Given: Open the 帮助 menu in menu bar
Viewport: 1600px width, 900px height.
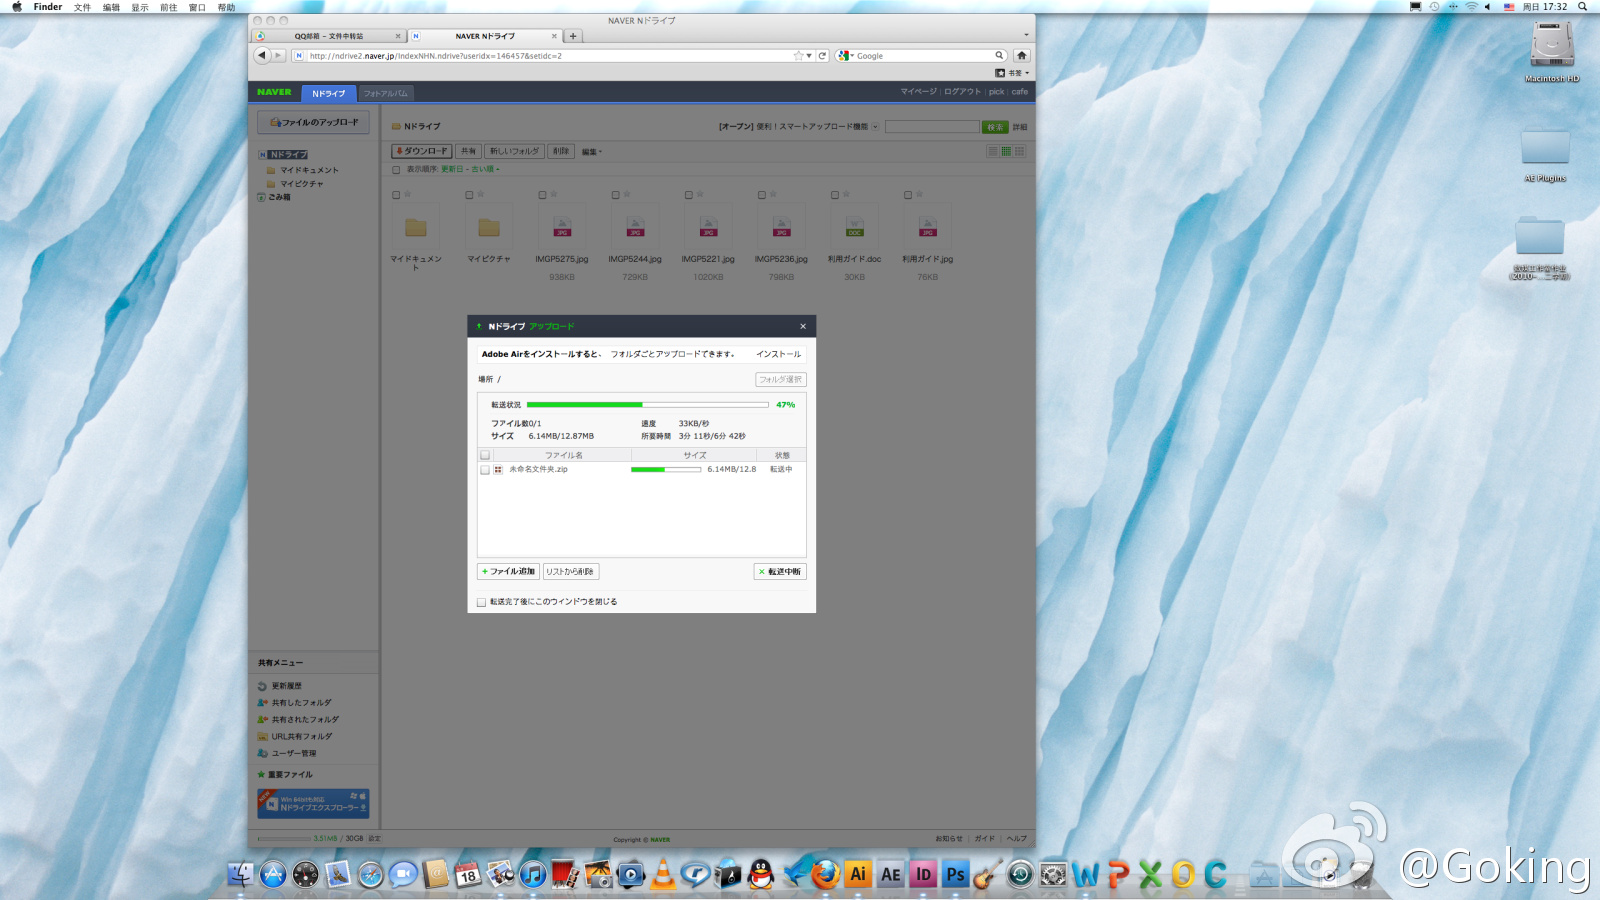Looking at the screenshot, I should coord(227,7).
